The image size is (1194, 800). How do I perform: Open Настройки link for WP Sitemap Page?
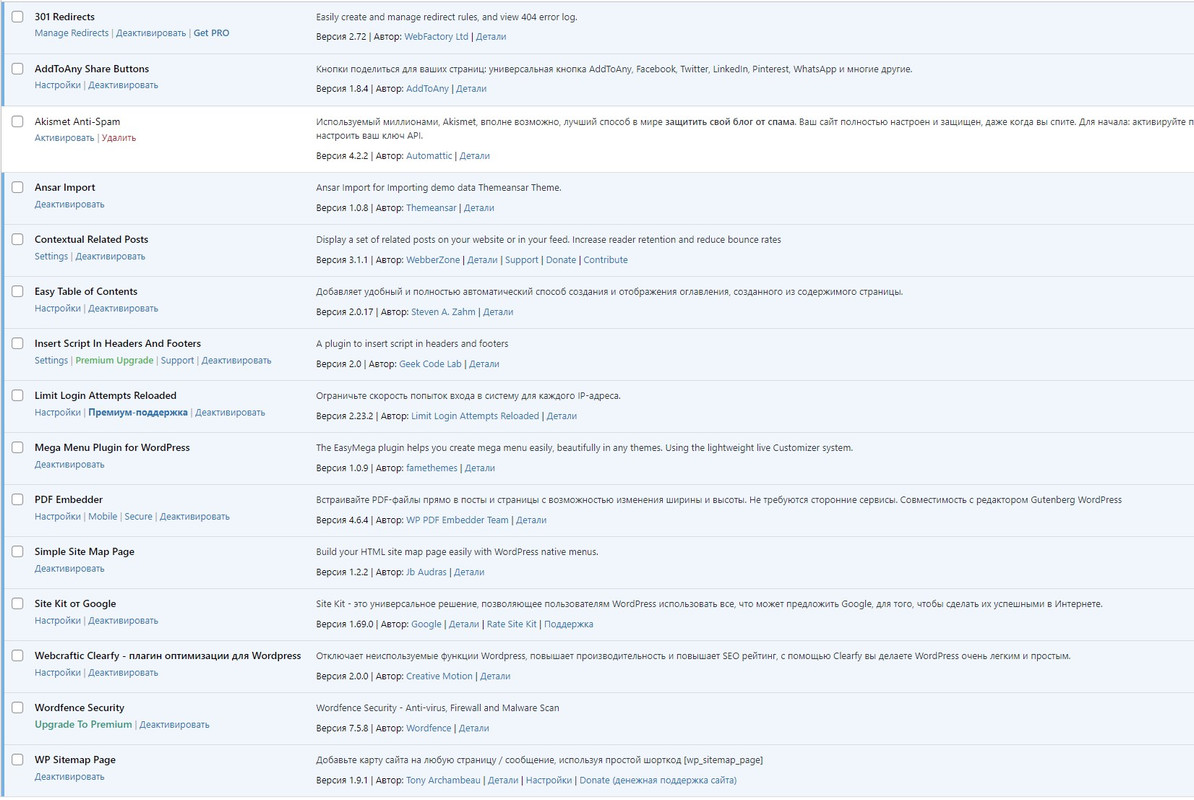[x=549, y=780]
